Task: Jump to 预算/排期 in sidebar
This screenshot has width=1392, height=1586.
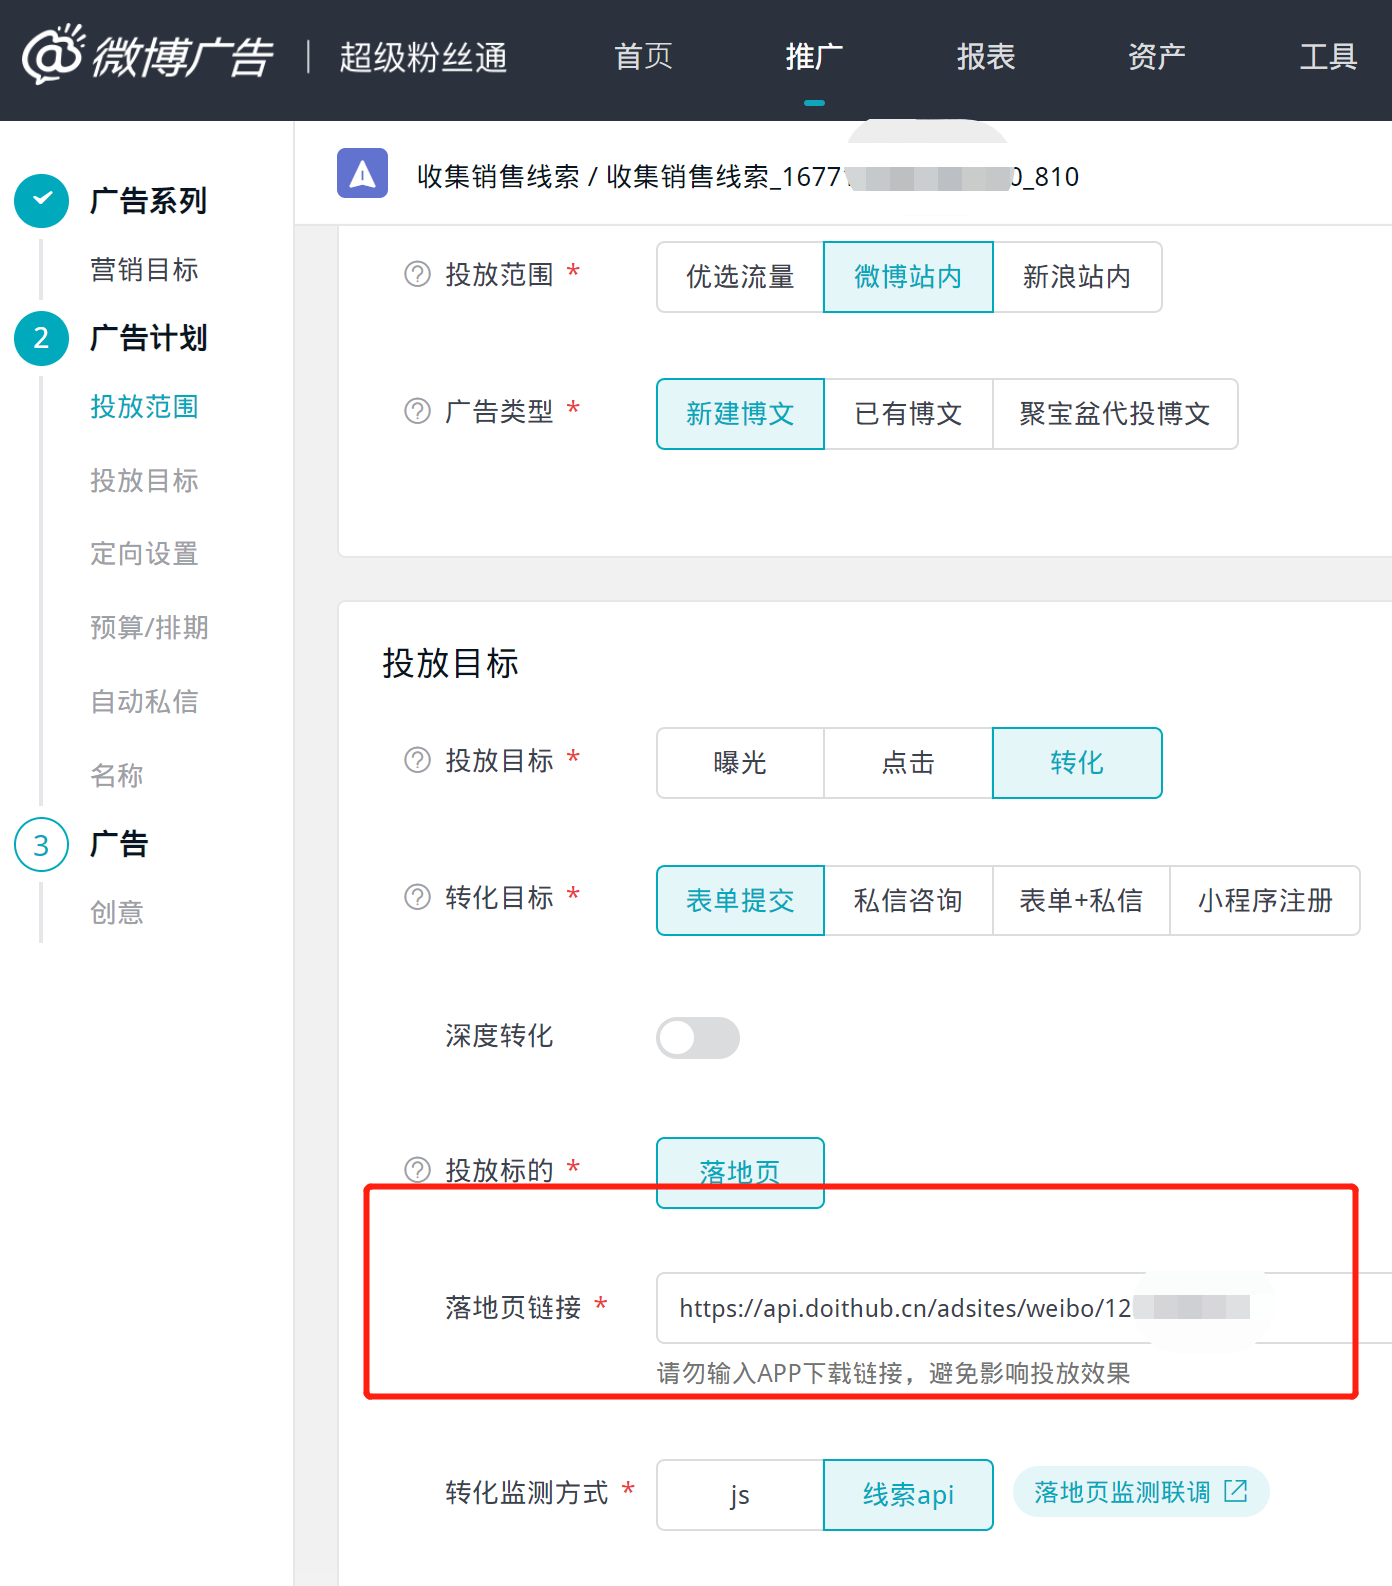Action: (x=149, y=628)
